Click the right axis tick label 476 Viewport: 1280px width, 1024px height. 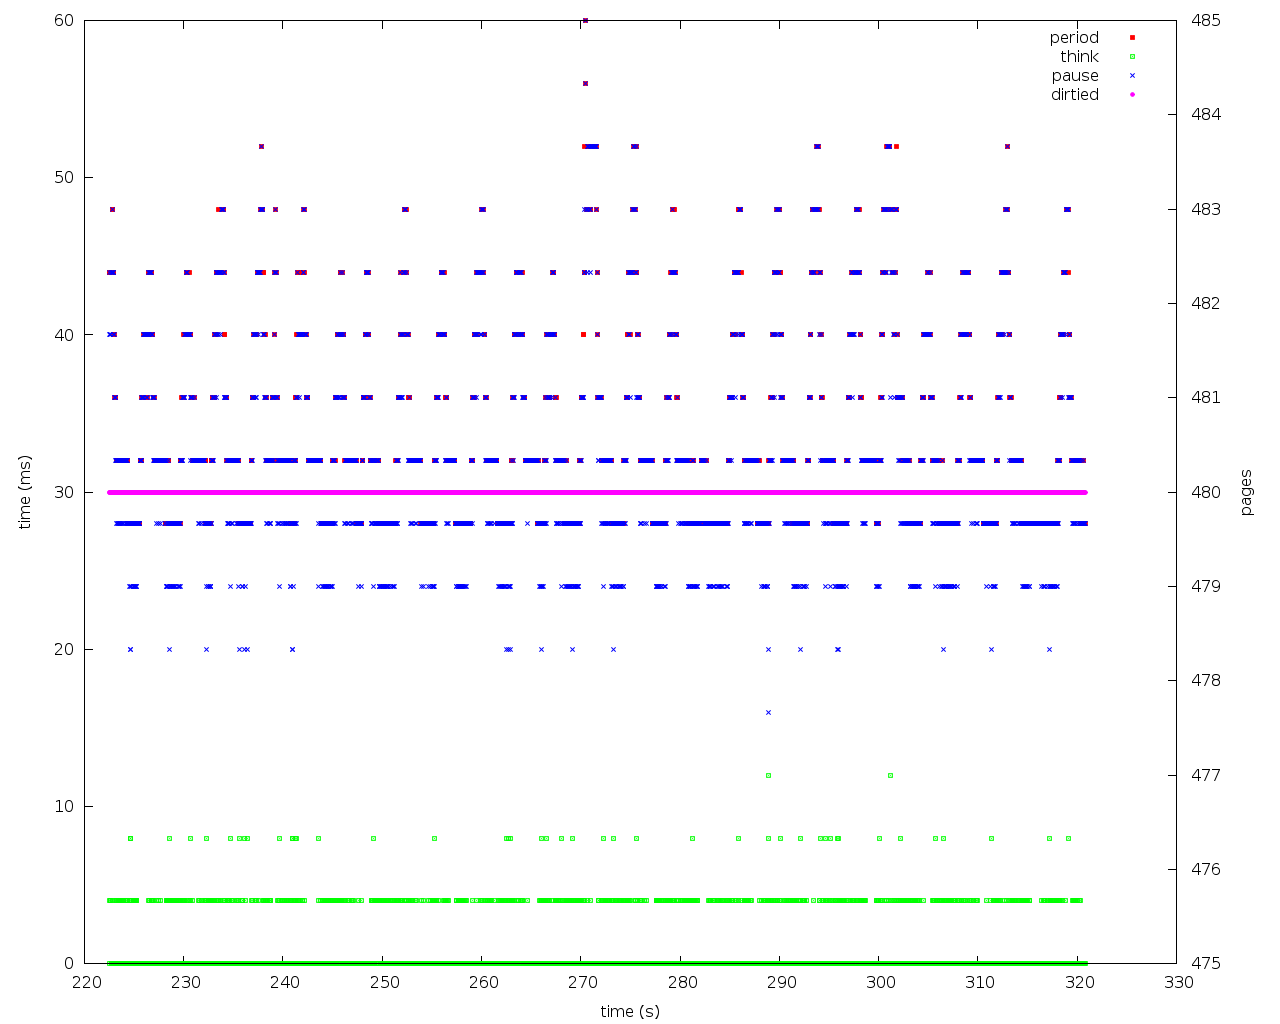coord(1206,869)
